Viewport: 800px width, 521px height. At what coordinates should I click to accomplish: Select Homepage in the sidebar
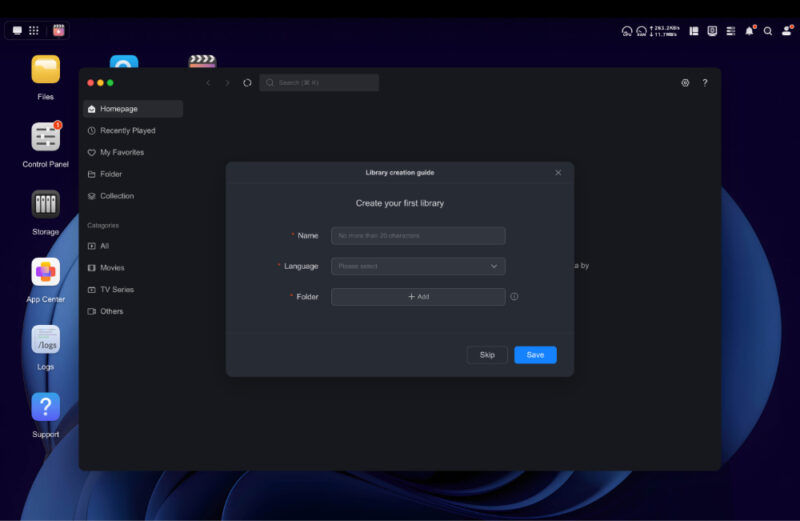[x=132, y=109]
